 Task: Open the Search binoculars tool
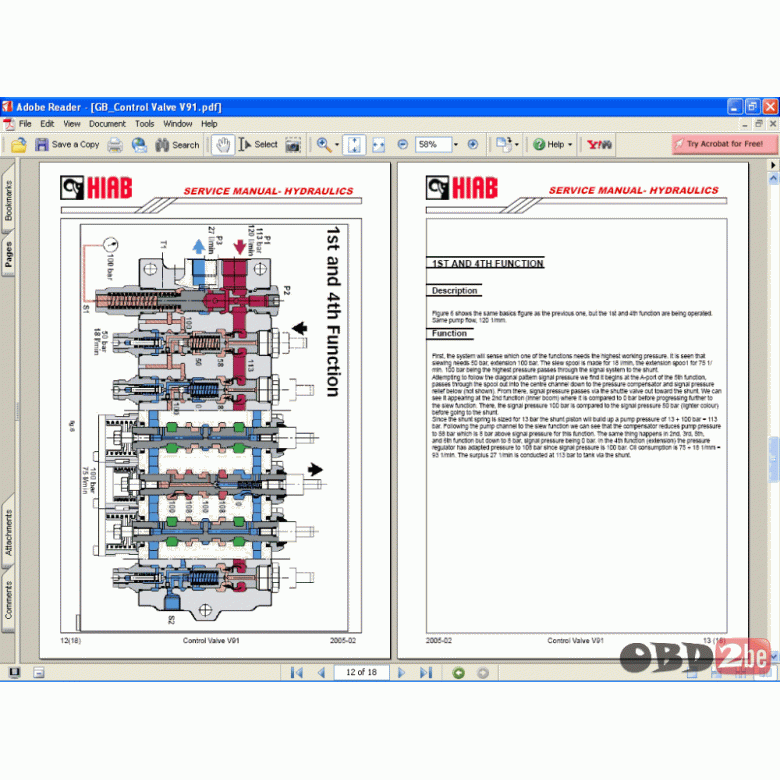coord(177,145)
